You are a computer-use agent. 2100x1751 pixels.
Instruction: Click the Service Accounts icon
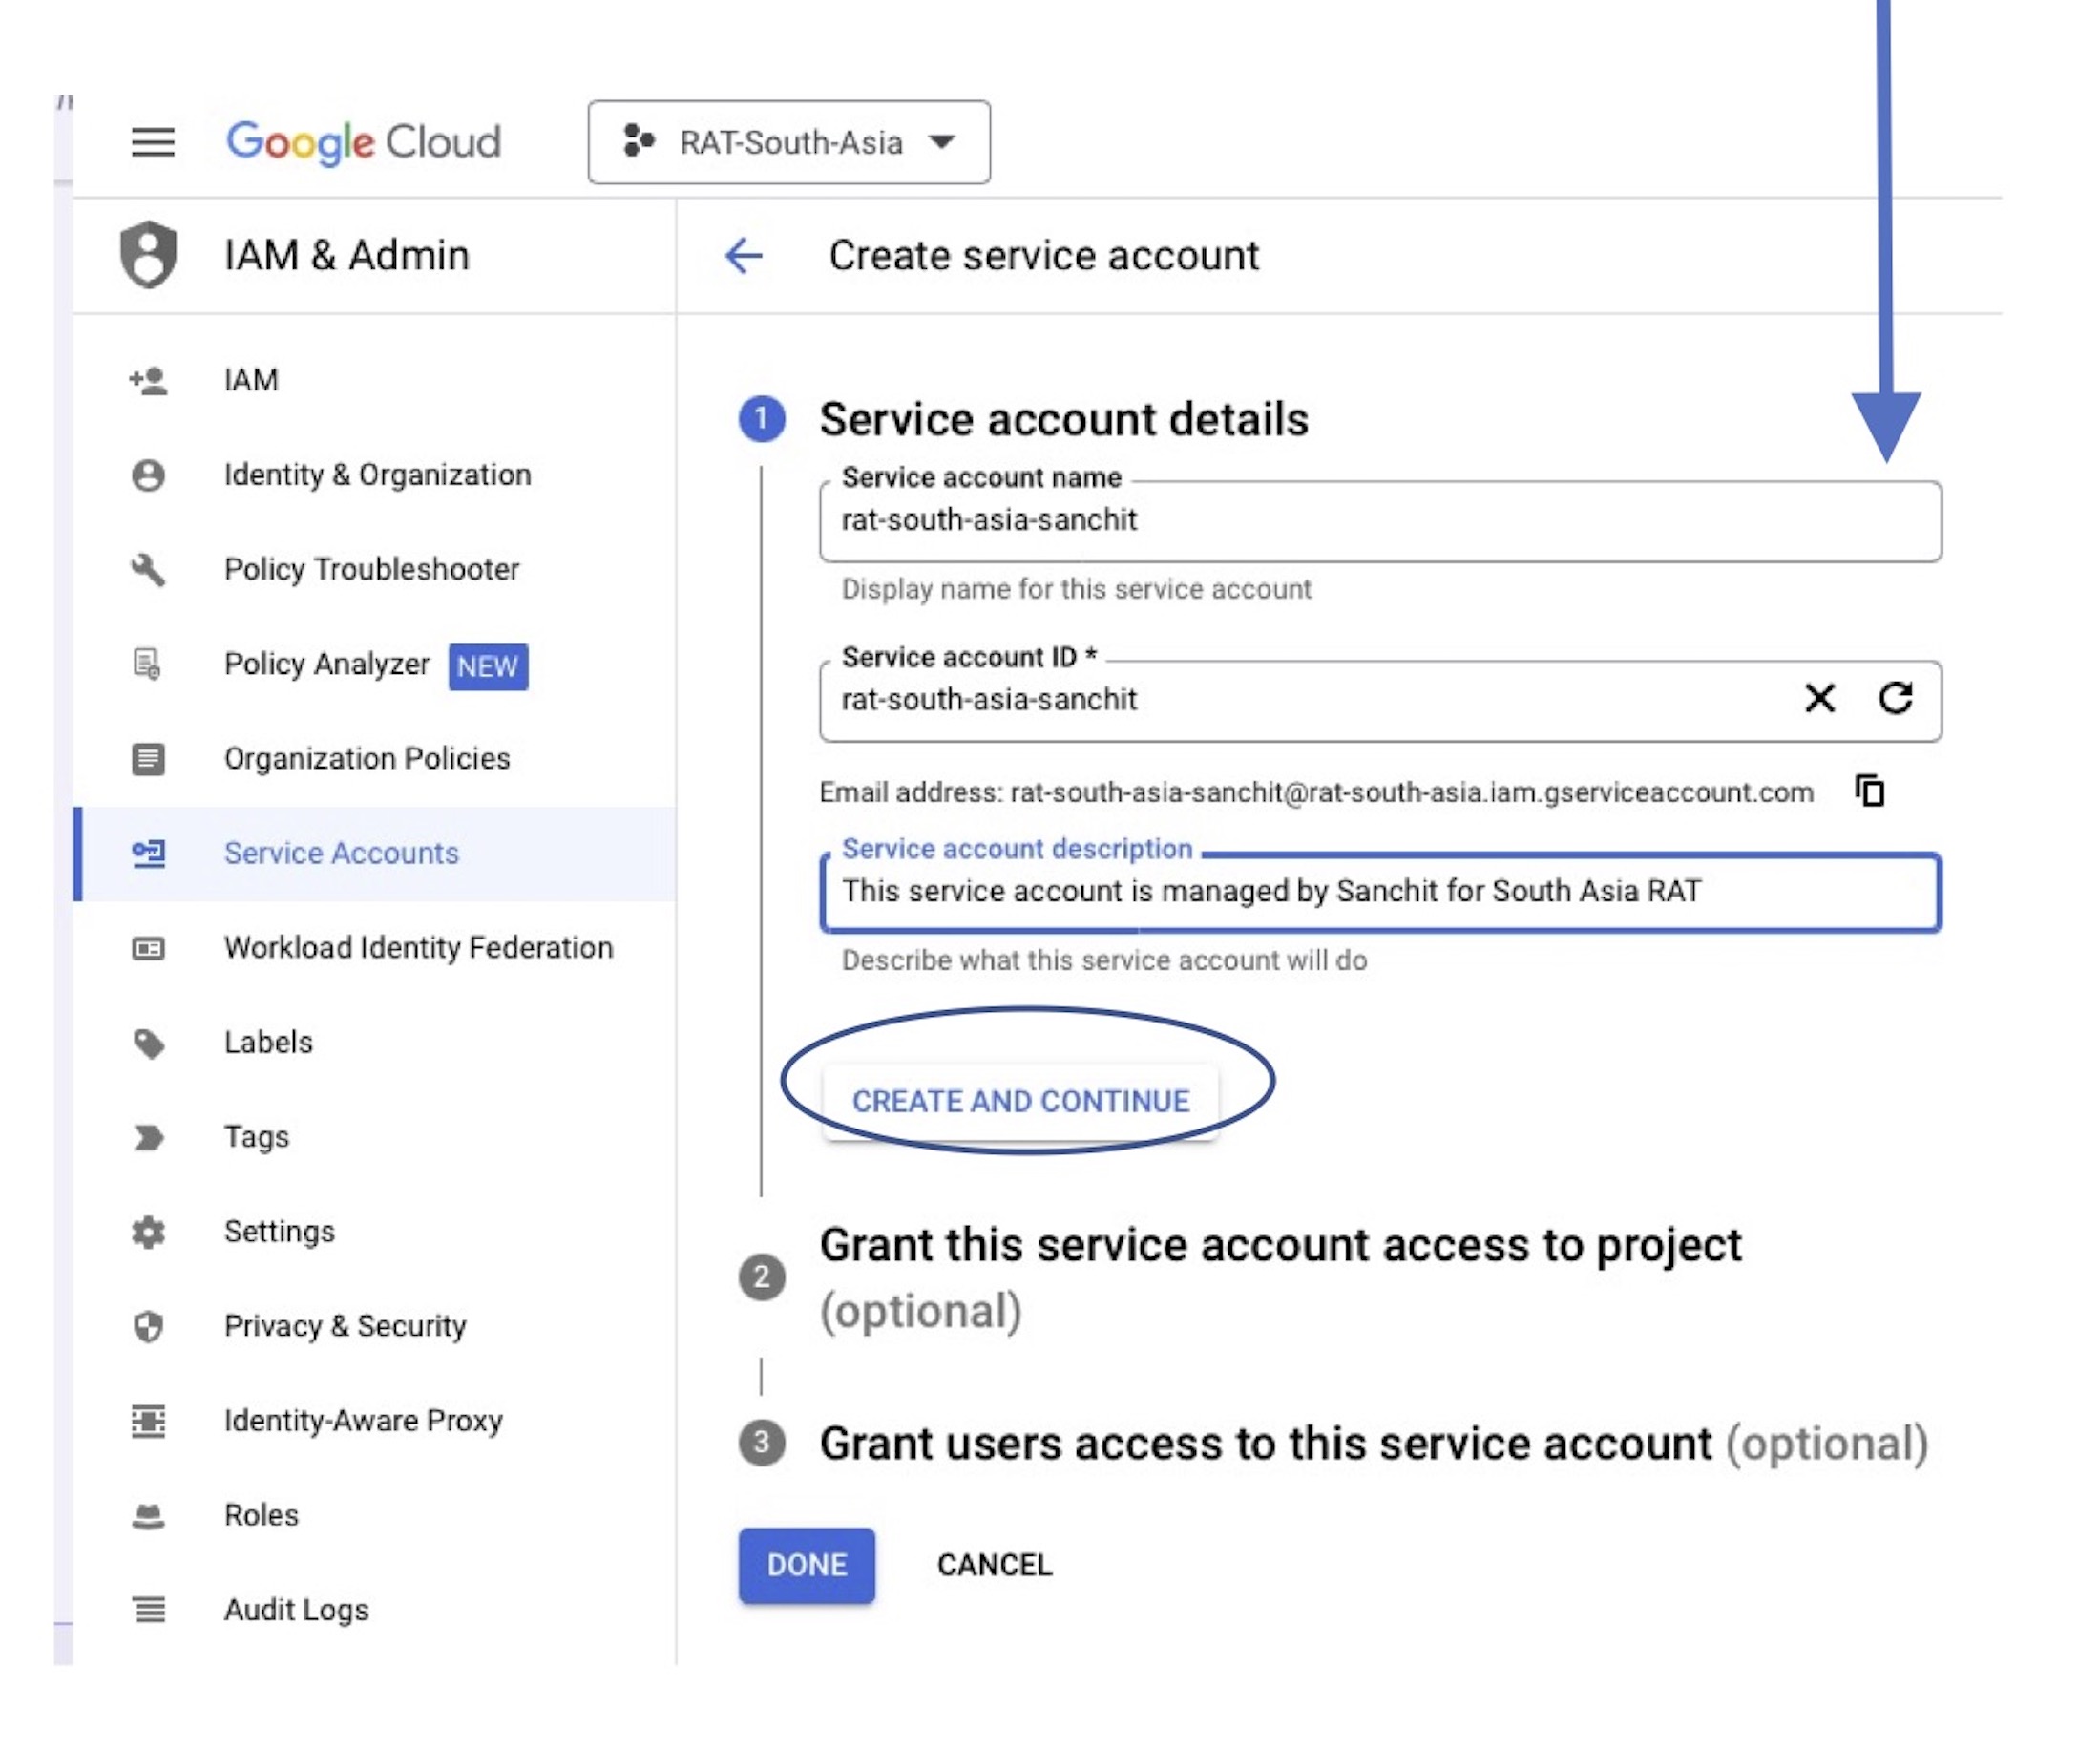coord(148,853)
